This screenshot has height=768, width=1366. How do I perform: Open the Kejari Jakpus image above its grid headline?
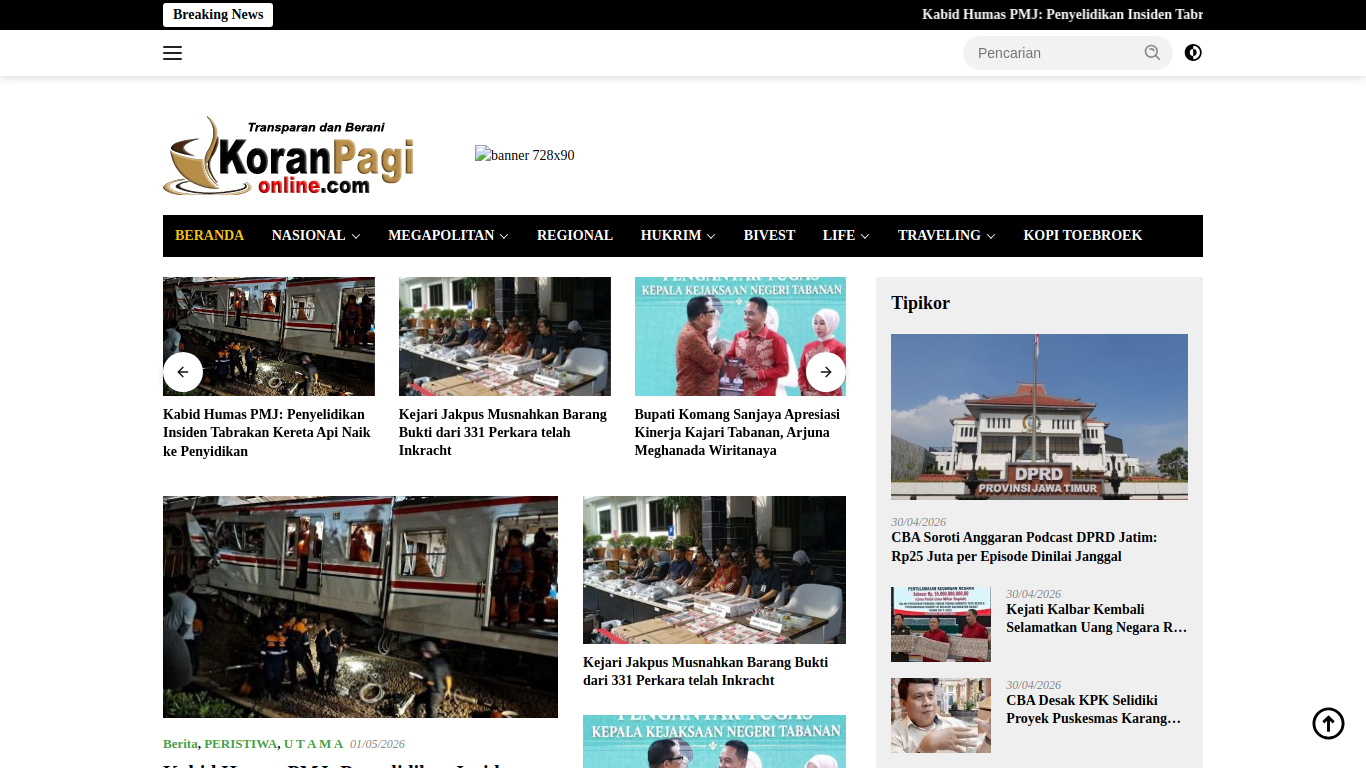click(714, 570)
